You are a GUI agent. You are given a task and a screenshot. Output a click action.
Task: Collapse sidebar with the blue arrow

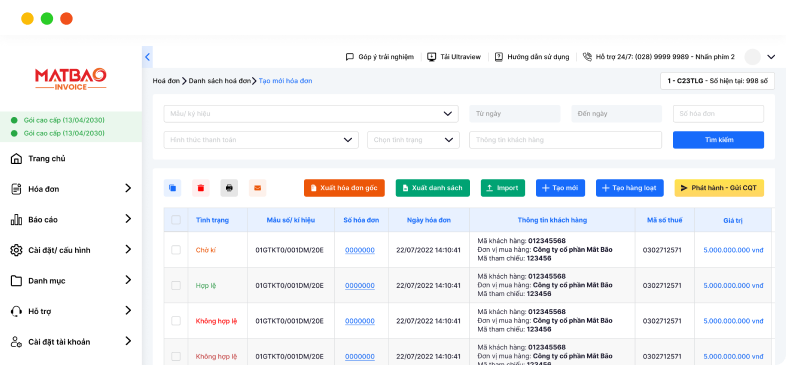click(147, 57)
